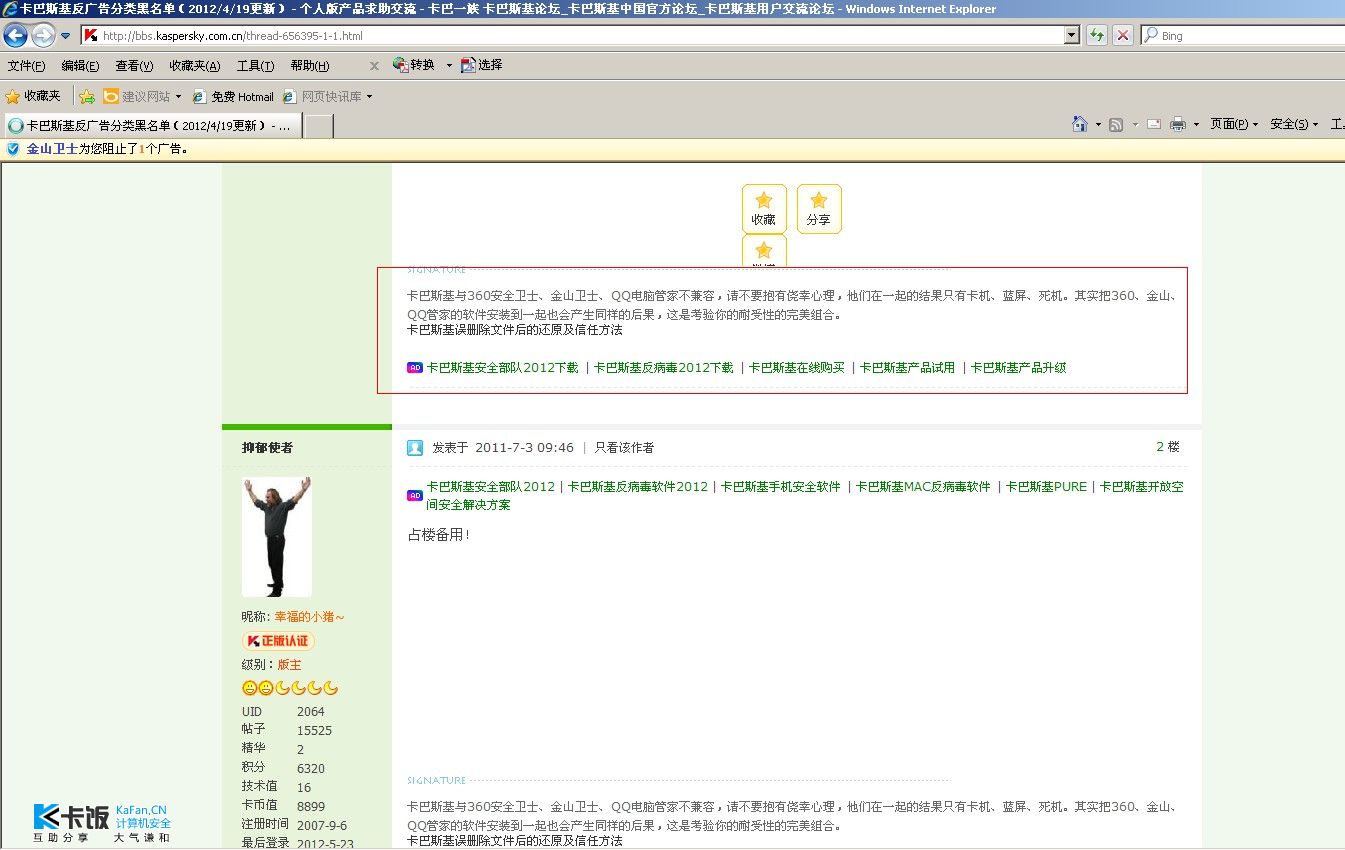1345x850 pixels.
Task: Click the RSS feeds icon
Action: [1116, 124]
